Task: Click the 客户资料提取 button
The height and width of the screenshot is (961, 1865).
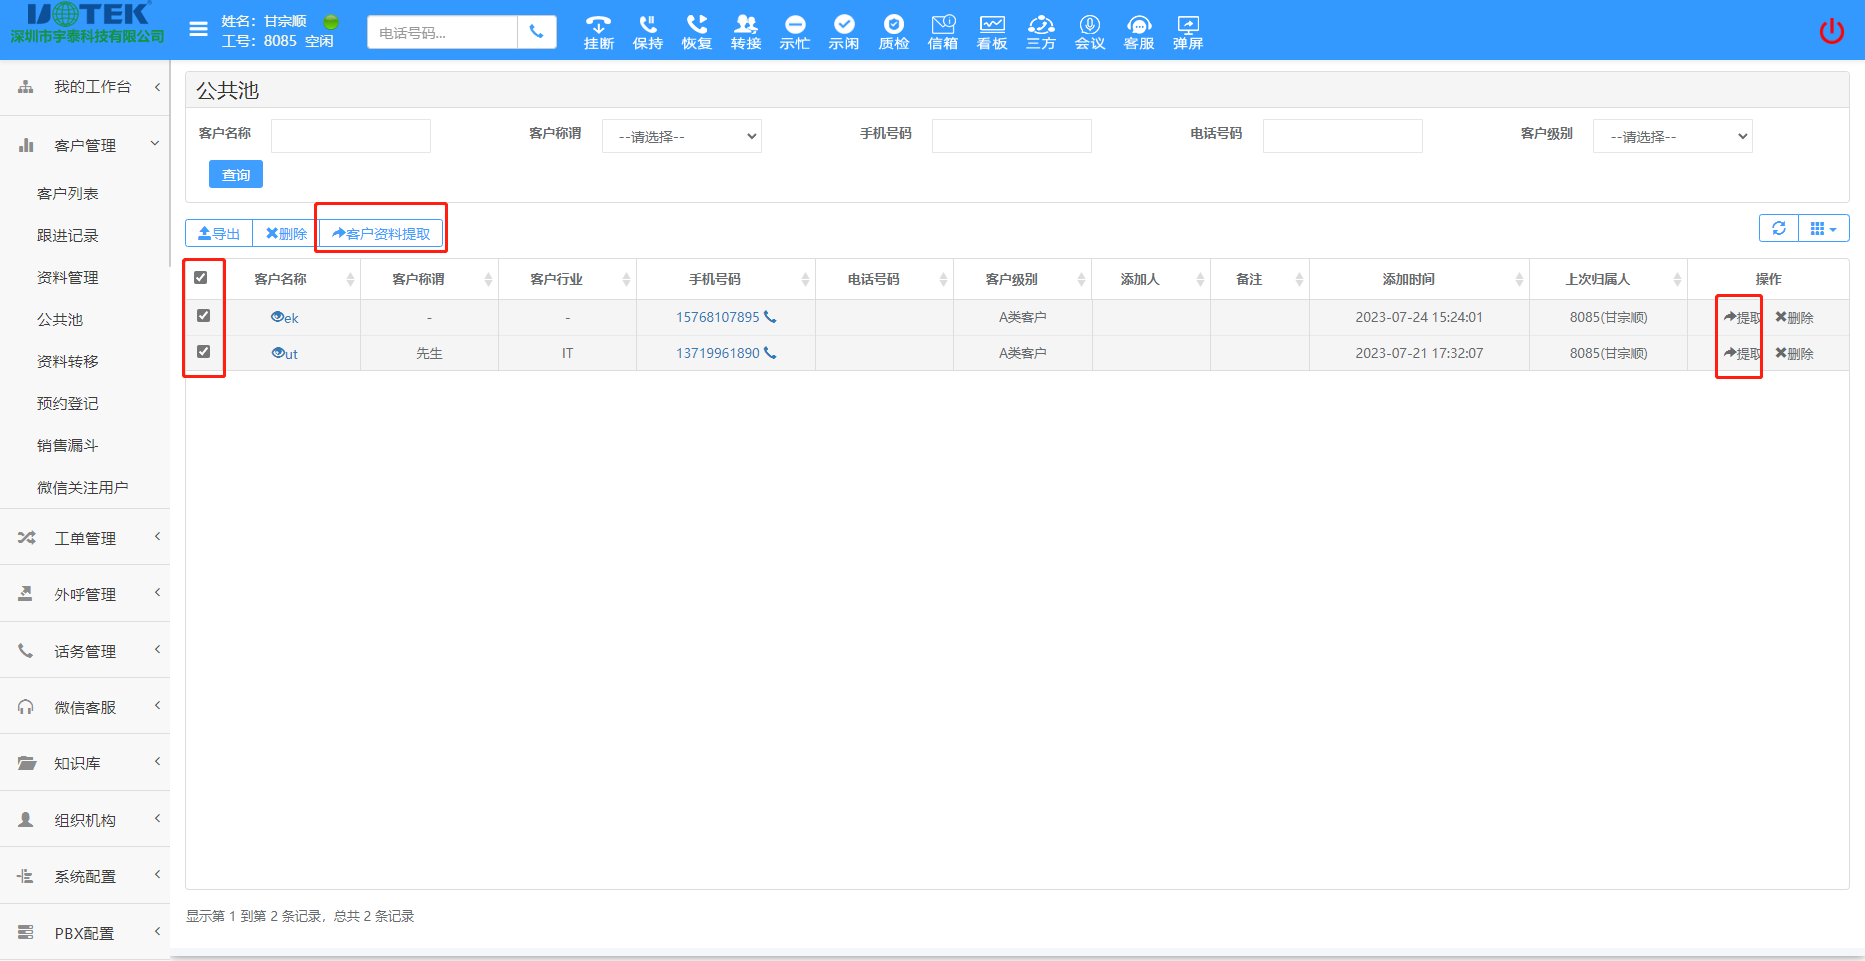Action: [381, 233]
